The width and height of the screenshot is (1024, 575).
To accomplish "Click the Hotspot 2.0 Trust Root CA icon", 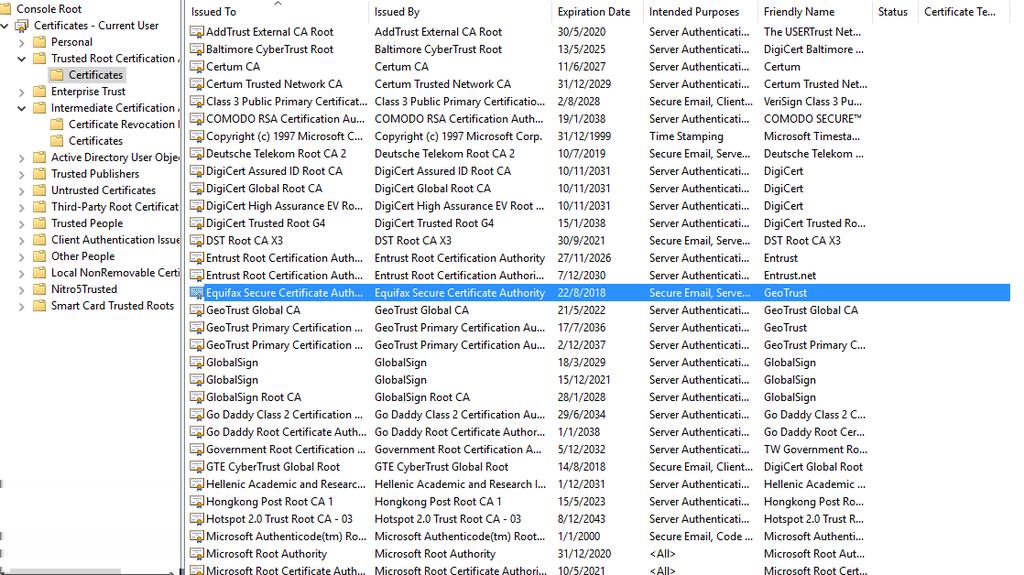I will click(197, 519).
